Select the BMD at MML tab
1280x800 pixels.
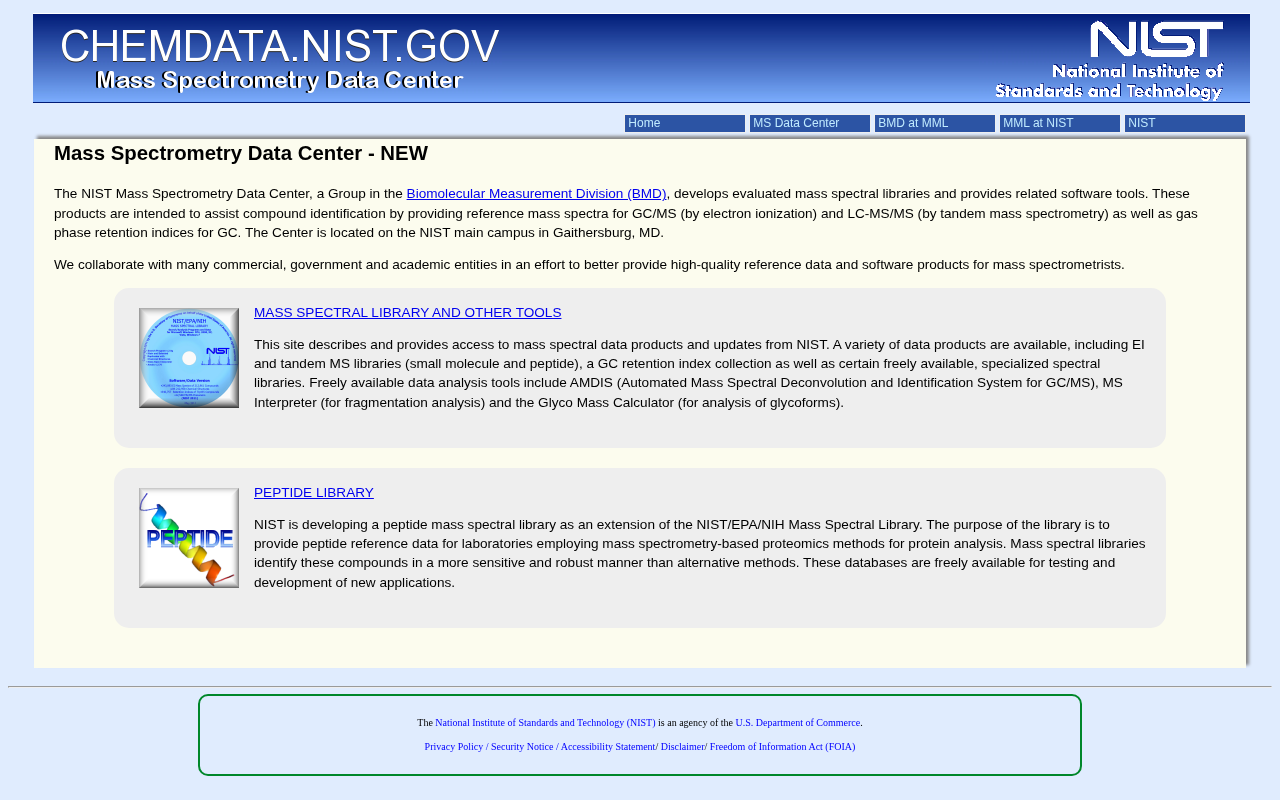935,123
